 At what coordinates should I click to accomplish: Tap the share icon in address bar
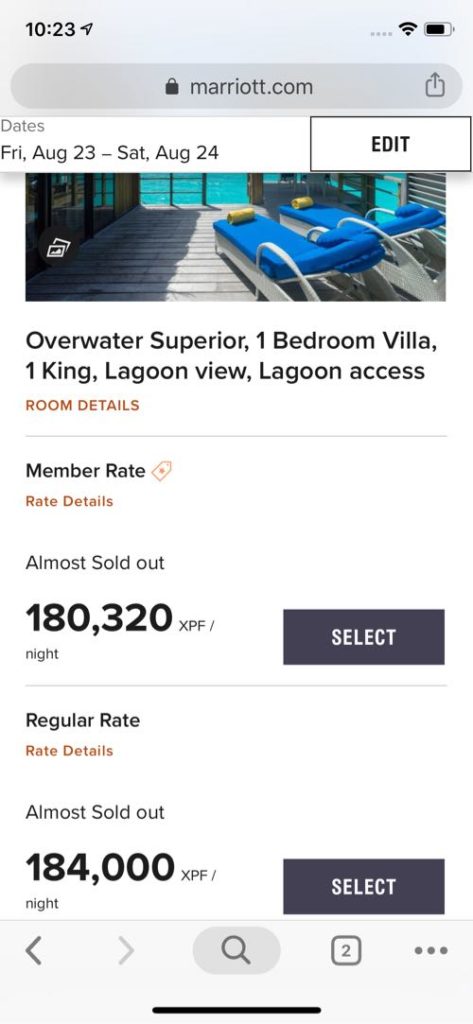point(435,86)
